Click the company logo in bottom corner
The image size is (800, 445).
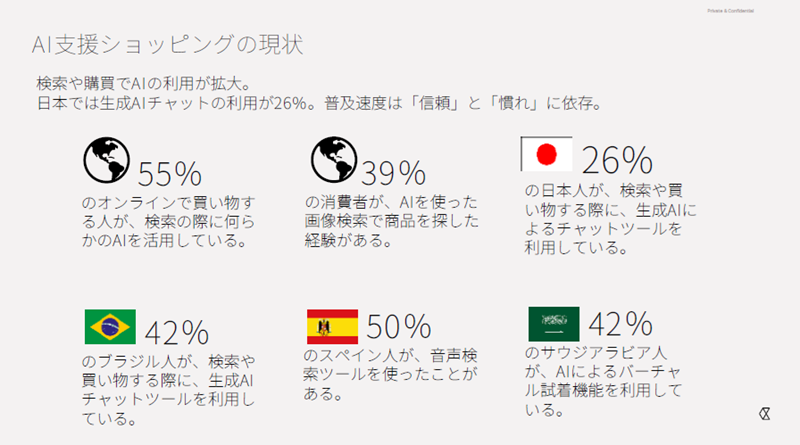[765, 415]
